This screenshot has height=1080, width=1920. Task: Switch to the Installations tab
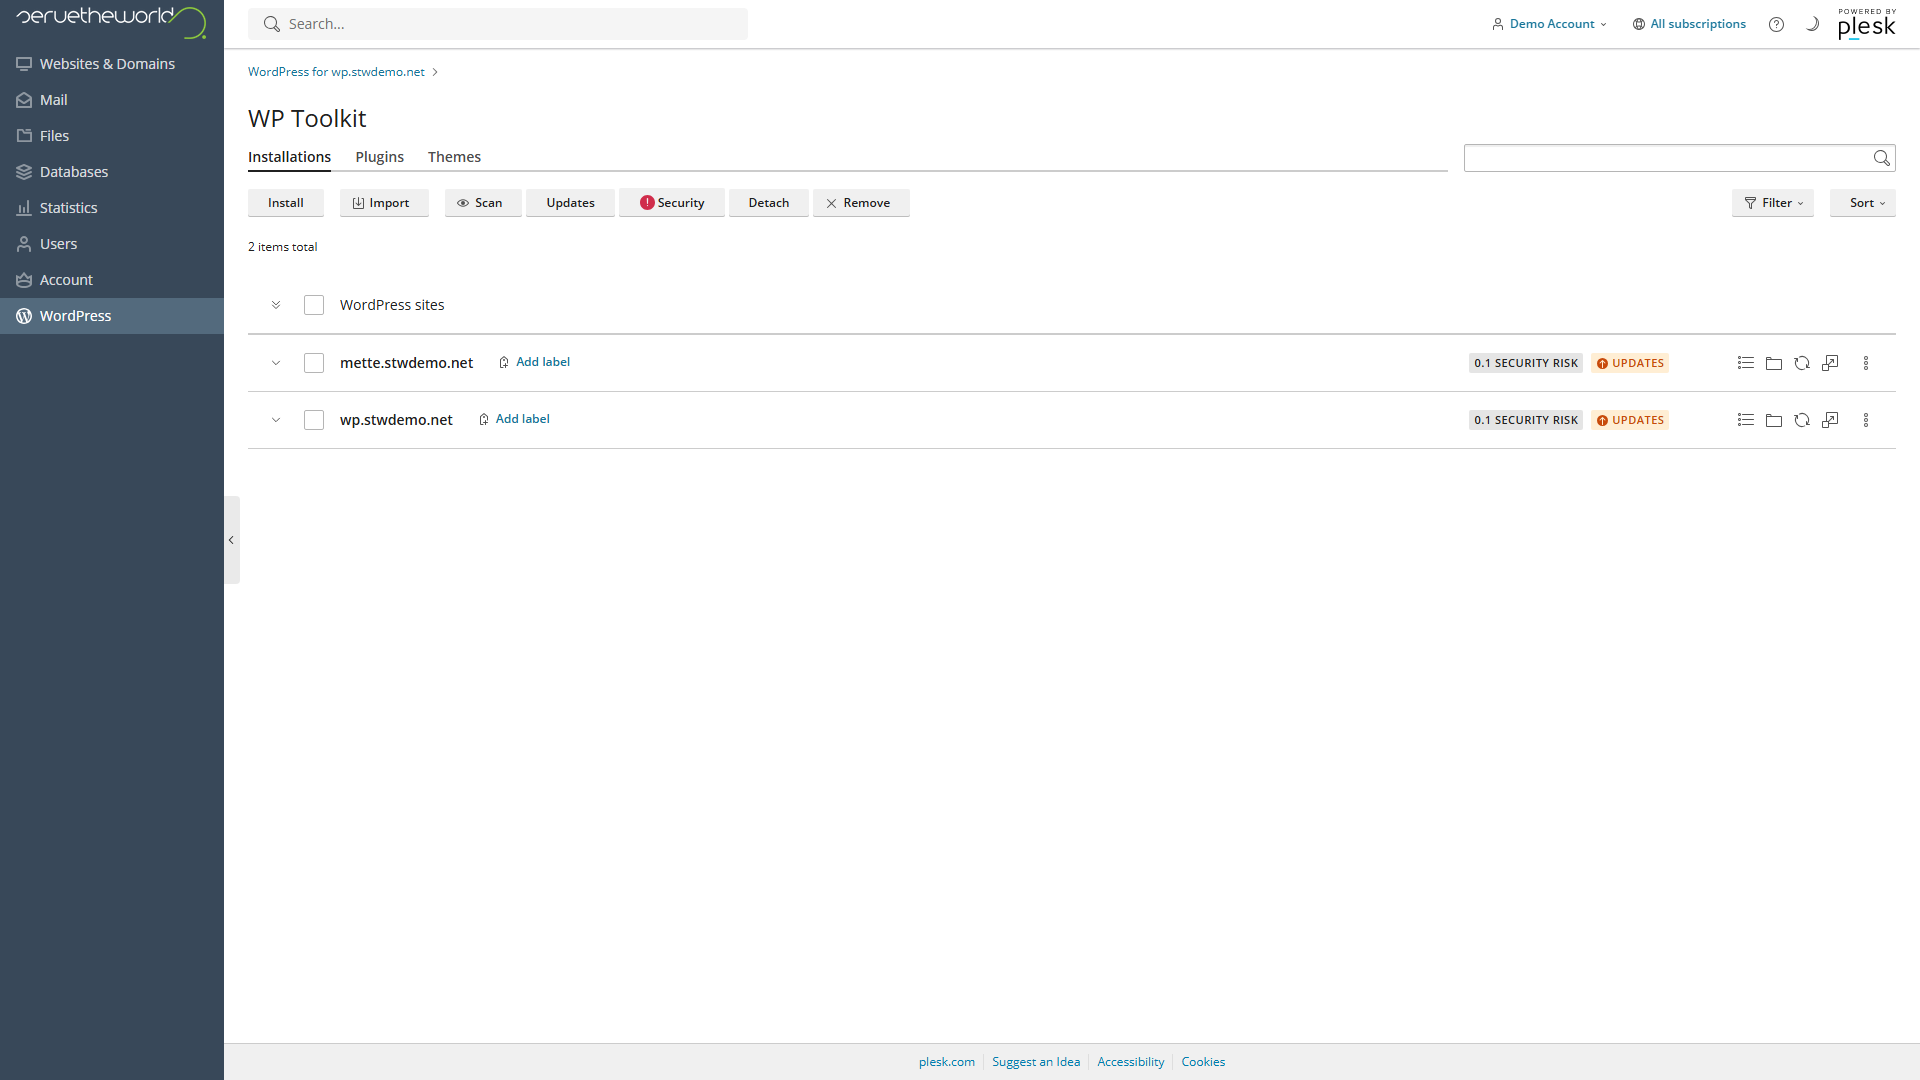(289, 157)
